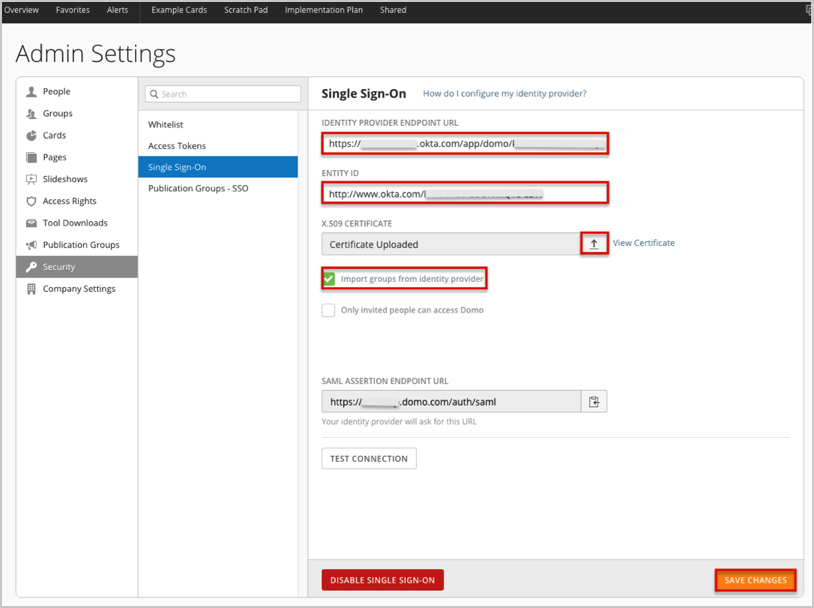
Task: Click the Cards pie chart icon
Action: pos(32,136)
